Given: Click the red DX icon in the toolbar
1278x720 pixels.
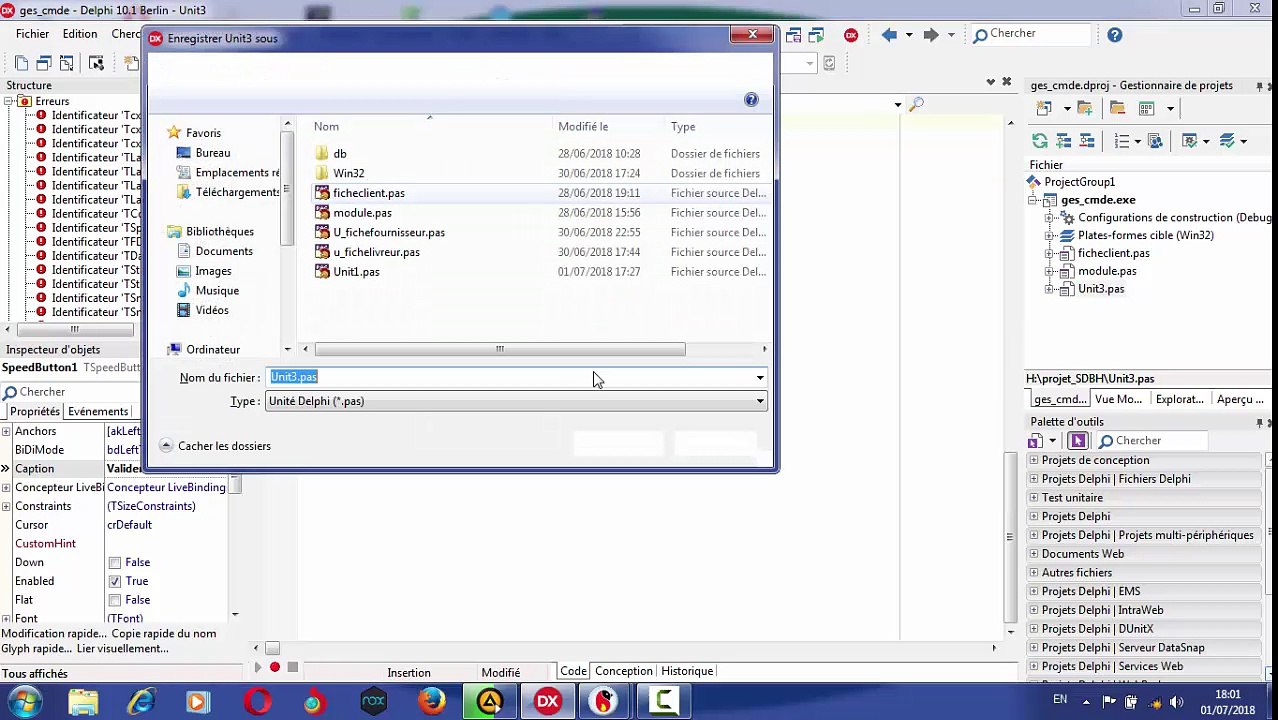Looking at the screenshot, I should pyautogui.click(x=851, y=35).
